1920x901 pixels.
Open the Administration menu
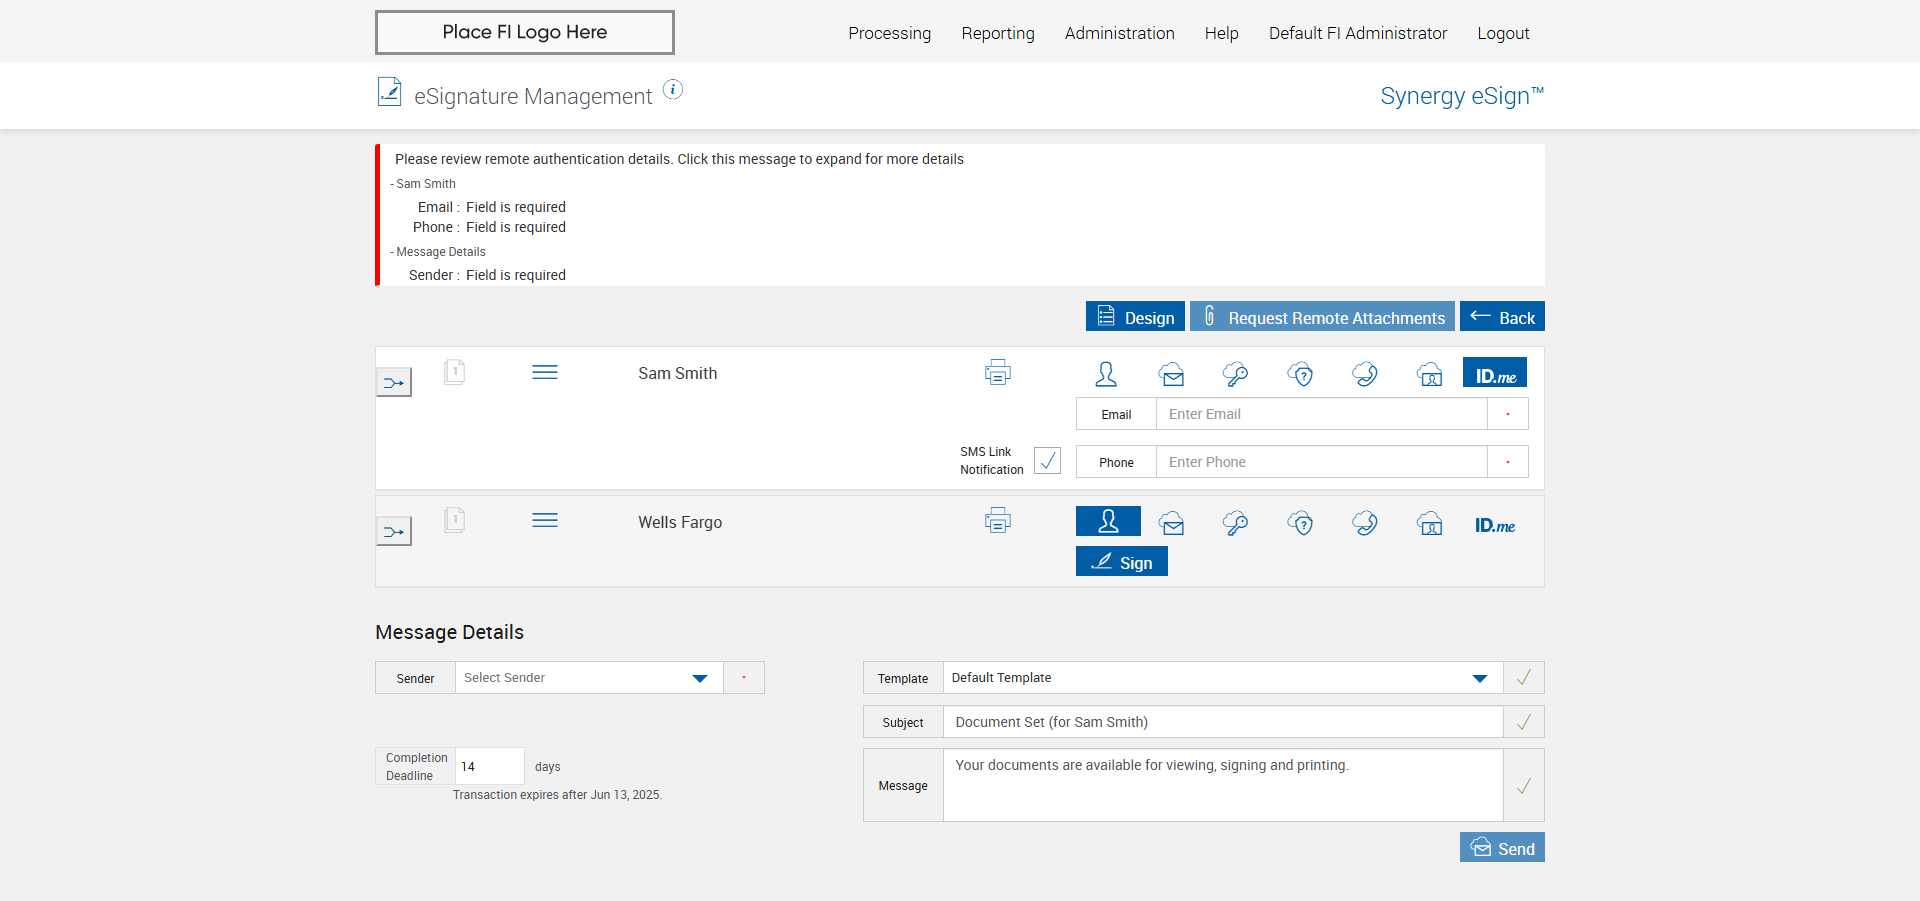tap(1119, 33)
